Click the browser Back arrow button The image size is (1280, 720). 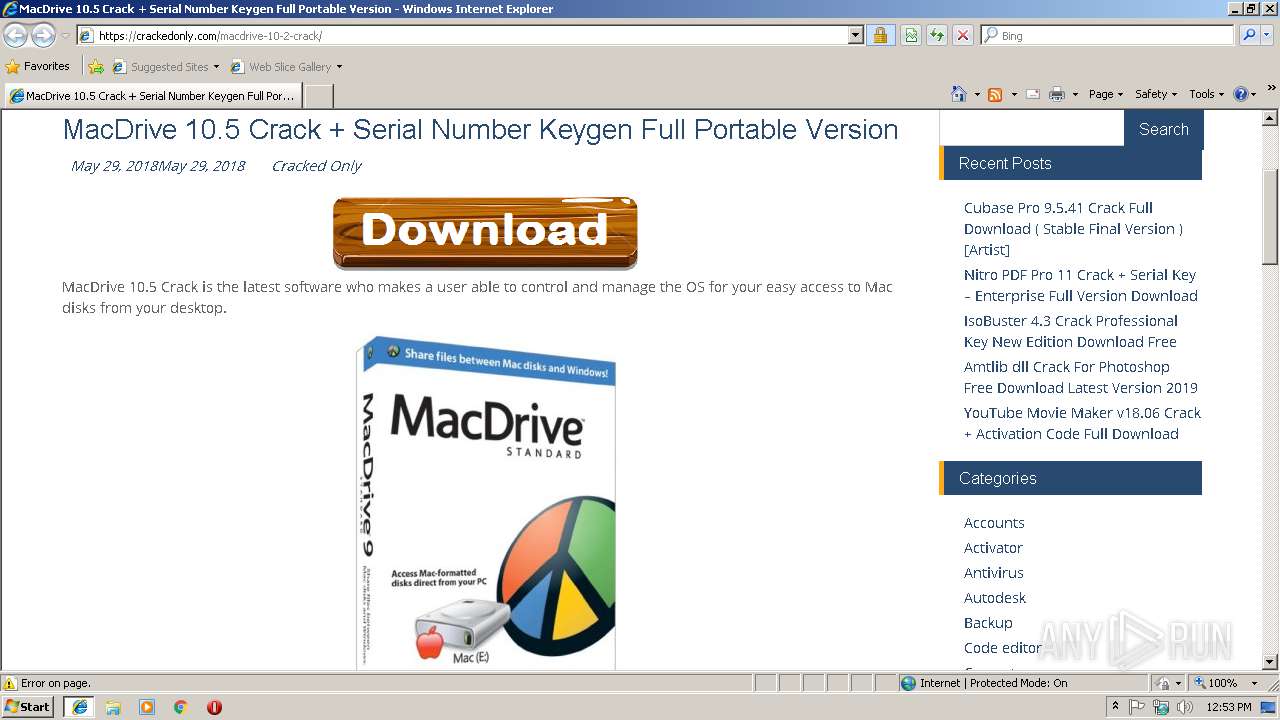click(15, 35)
